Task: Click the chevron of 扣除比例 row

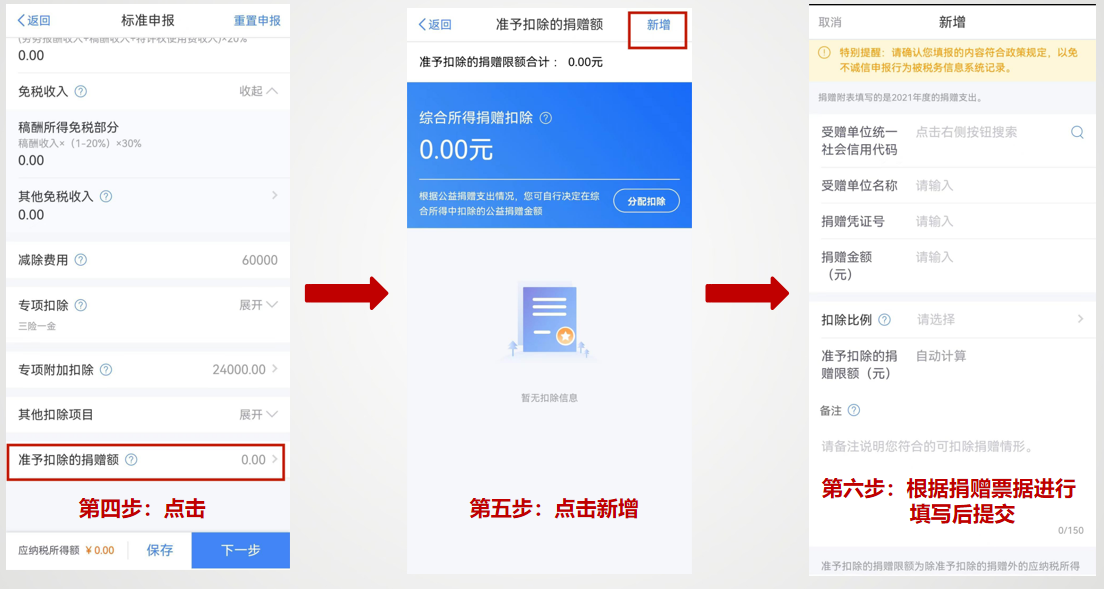Action: pos(1080,319)
